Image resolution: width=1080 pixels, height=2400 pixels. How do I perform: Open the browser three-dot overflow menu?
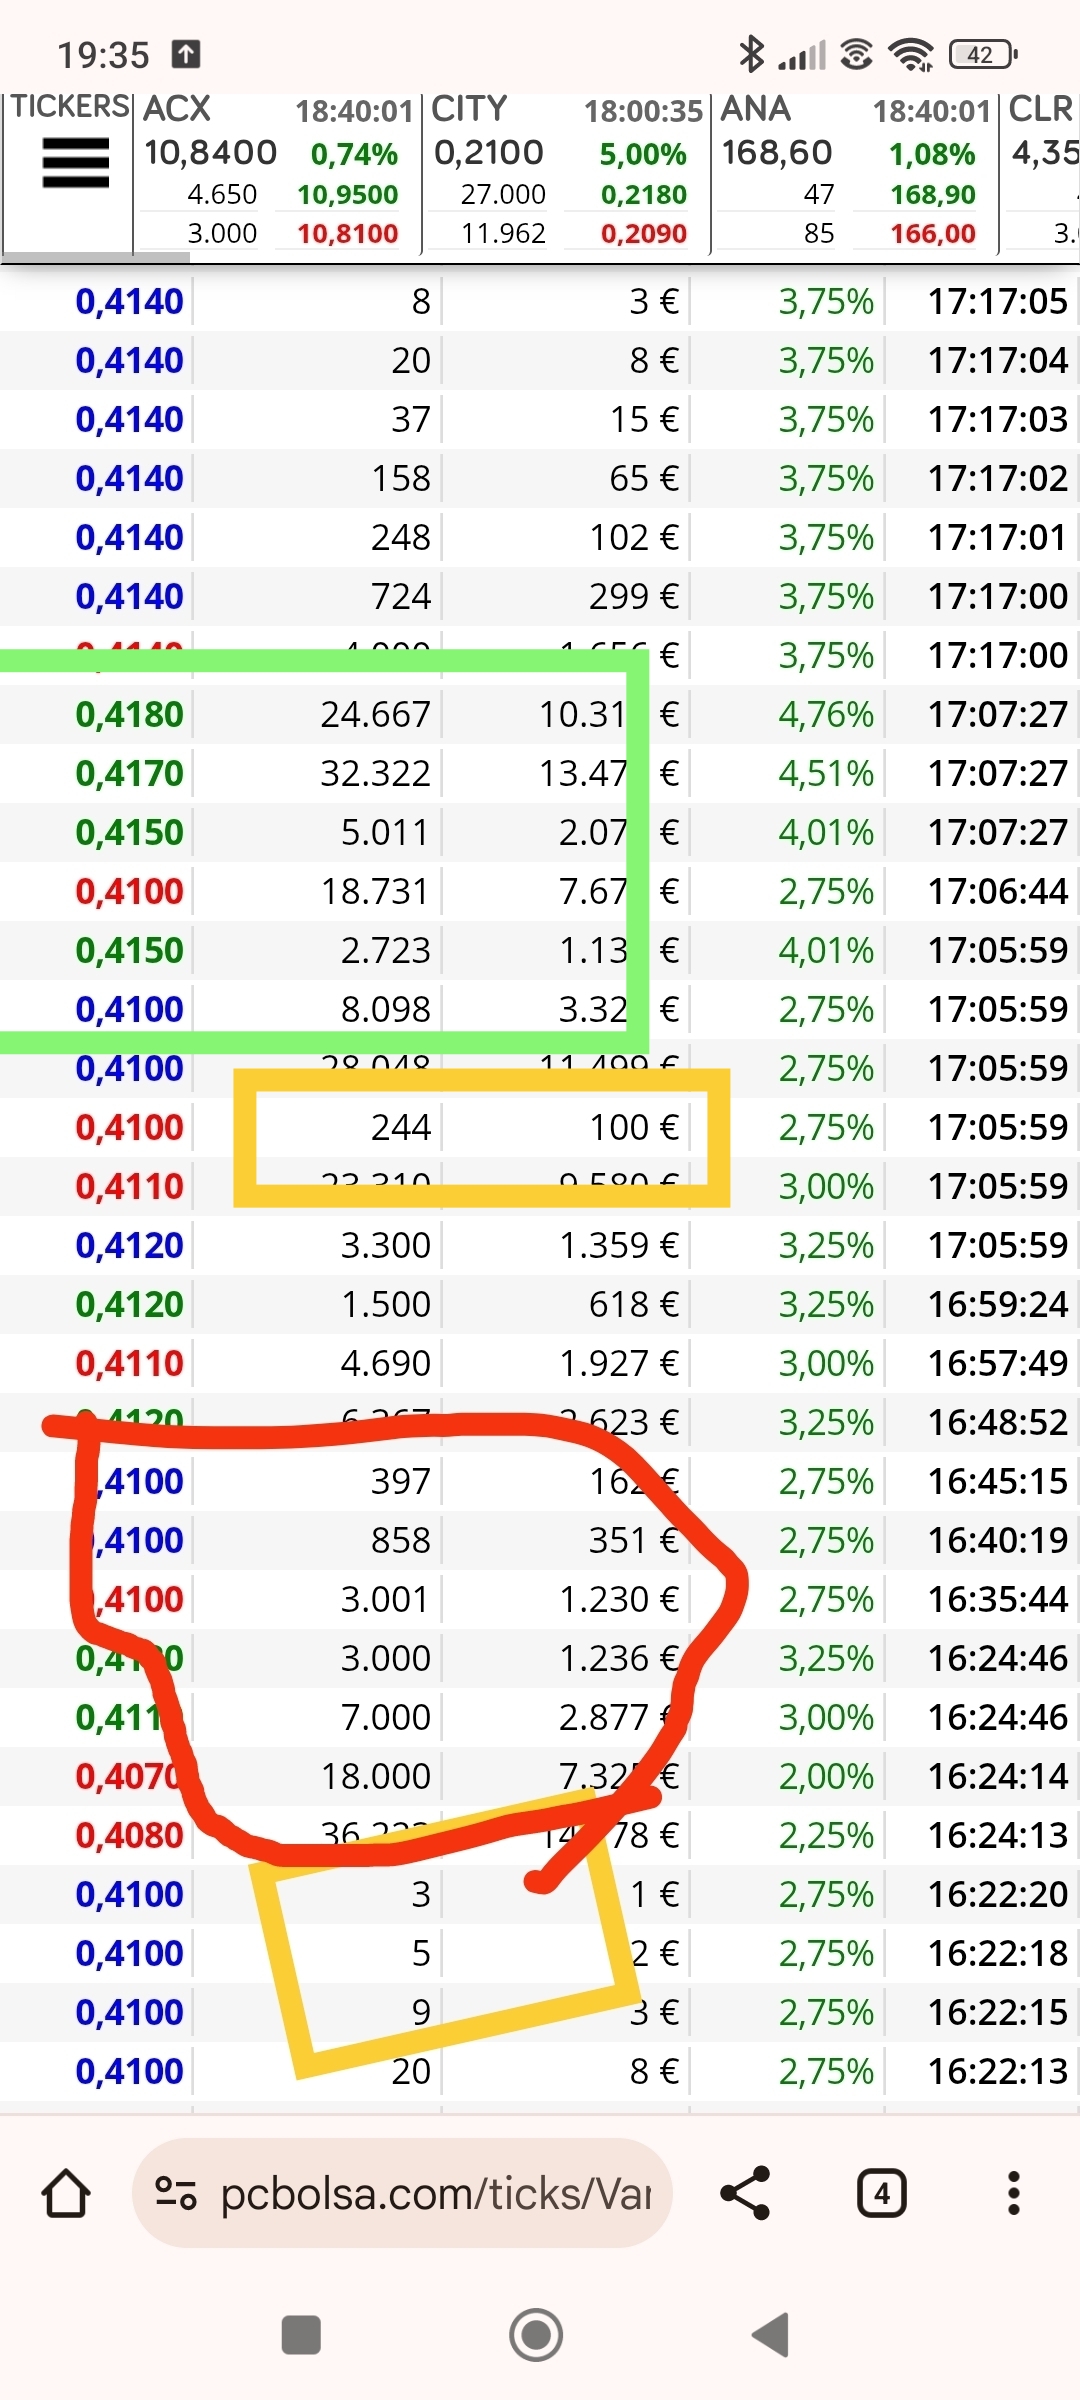point(1014,2193)
